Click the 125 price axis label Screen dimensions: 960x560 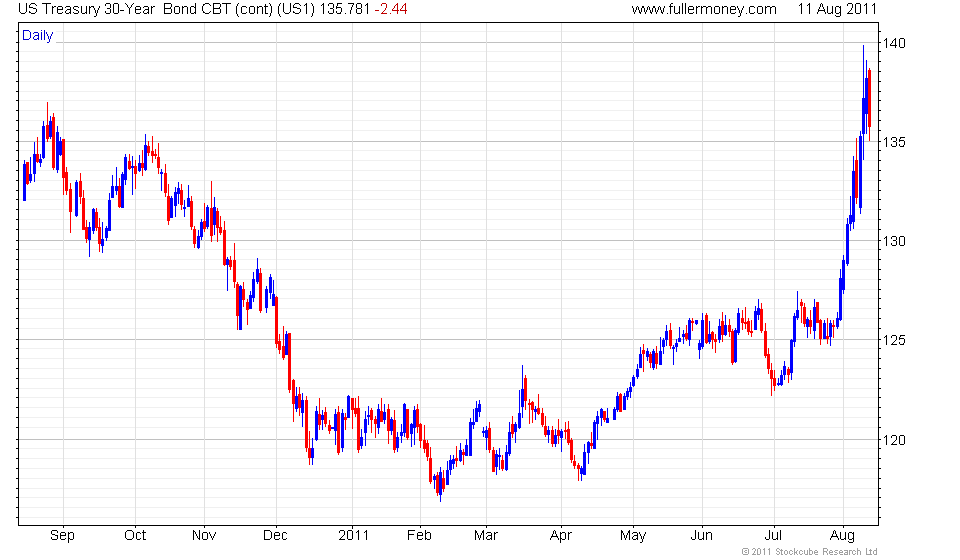(x=893, y=340)
